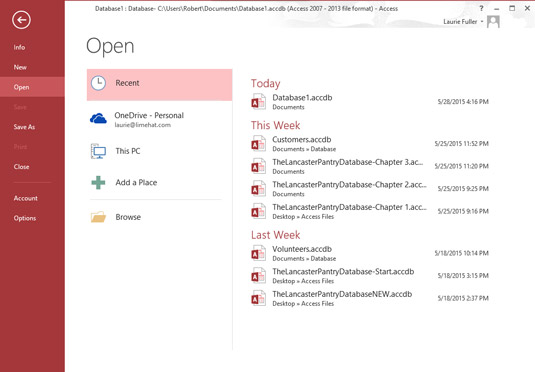The width and height of the screenshot is (535, 372).
Task: Open TheLancasterPantryDatabaseNEW.accdb file name
Action: 342,294
